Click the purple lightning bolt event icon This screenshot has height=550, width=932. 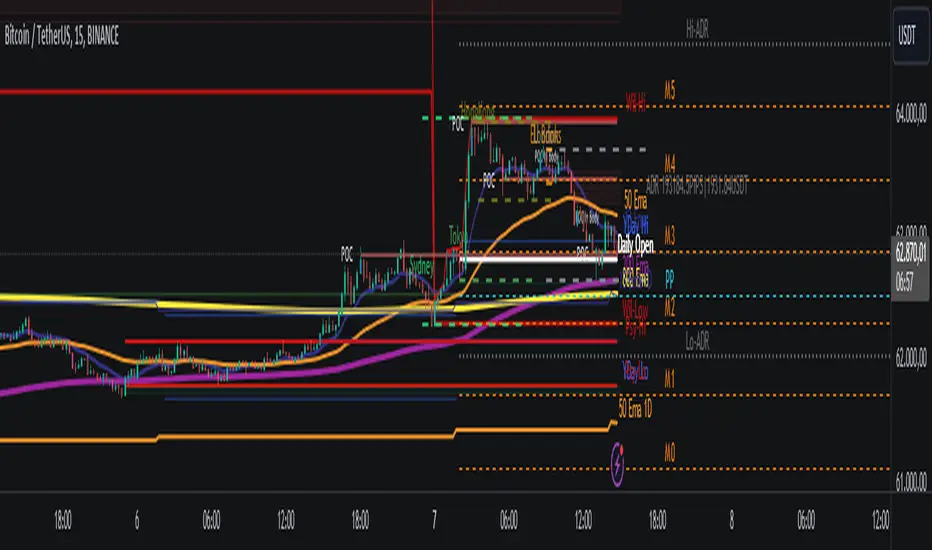[x=618, y=464]
